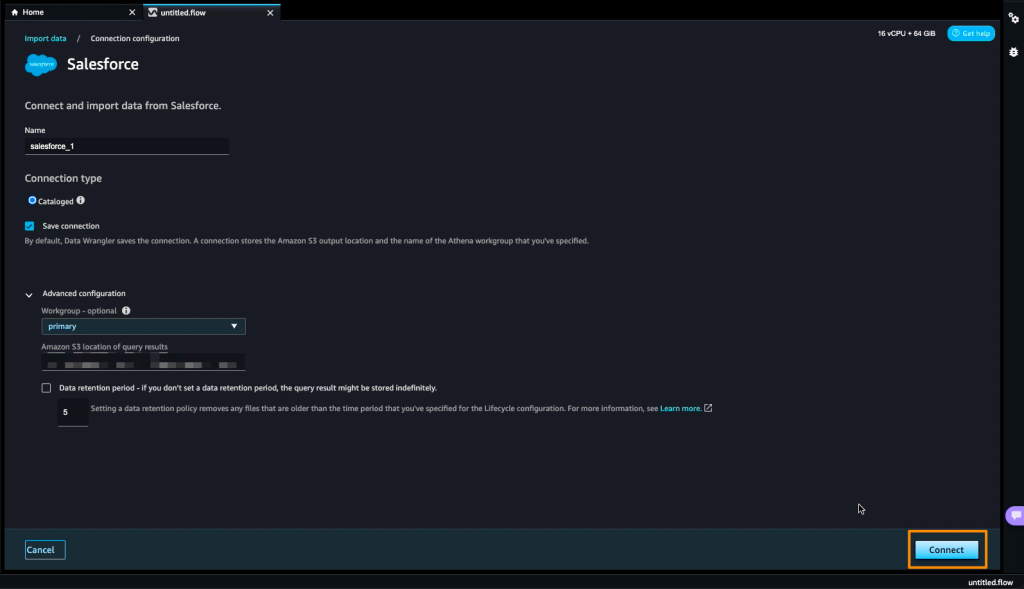Click info icon next to Cataloged

(81, 201)
